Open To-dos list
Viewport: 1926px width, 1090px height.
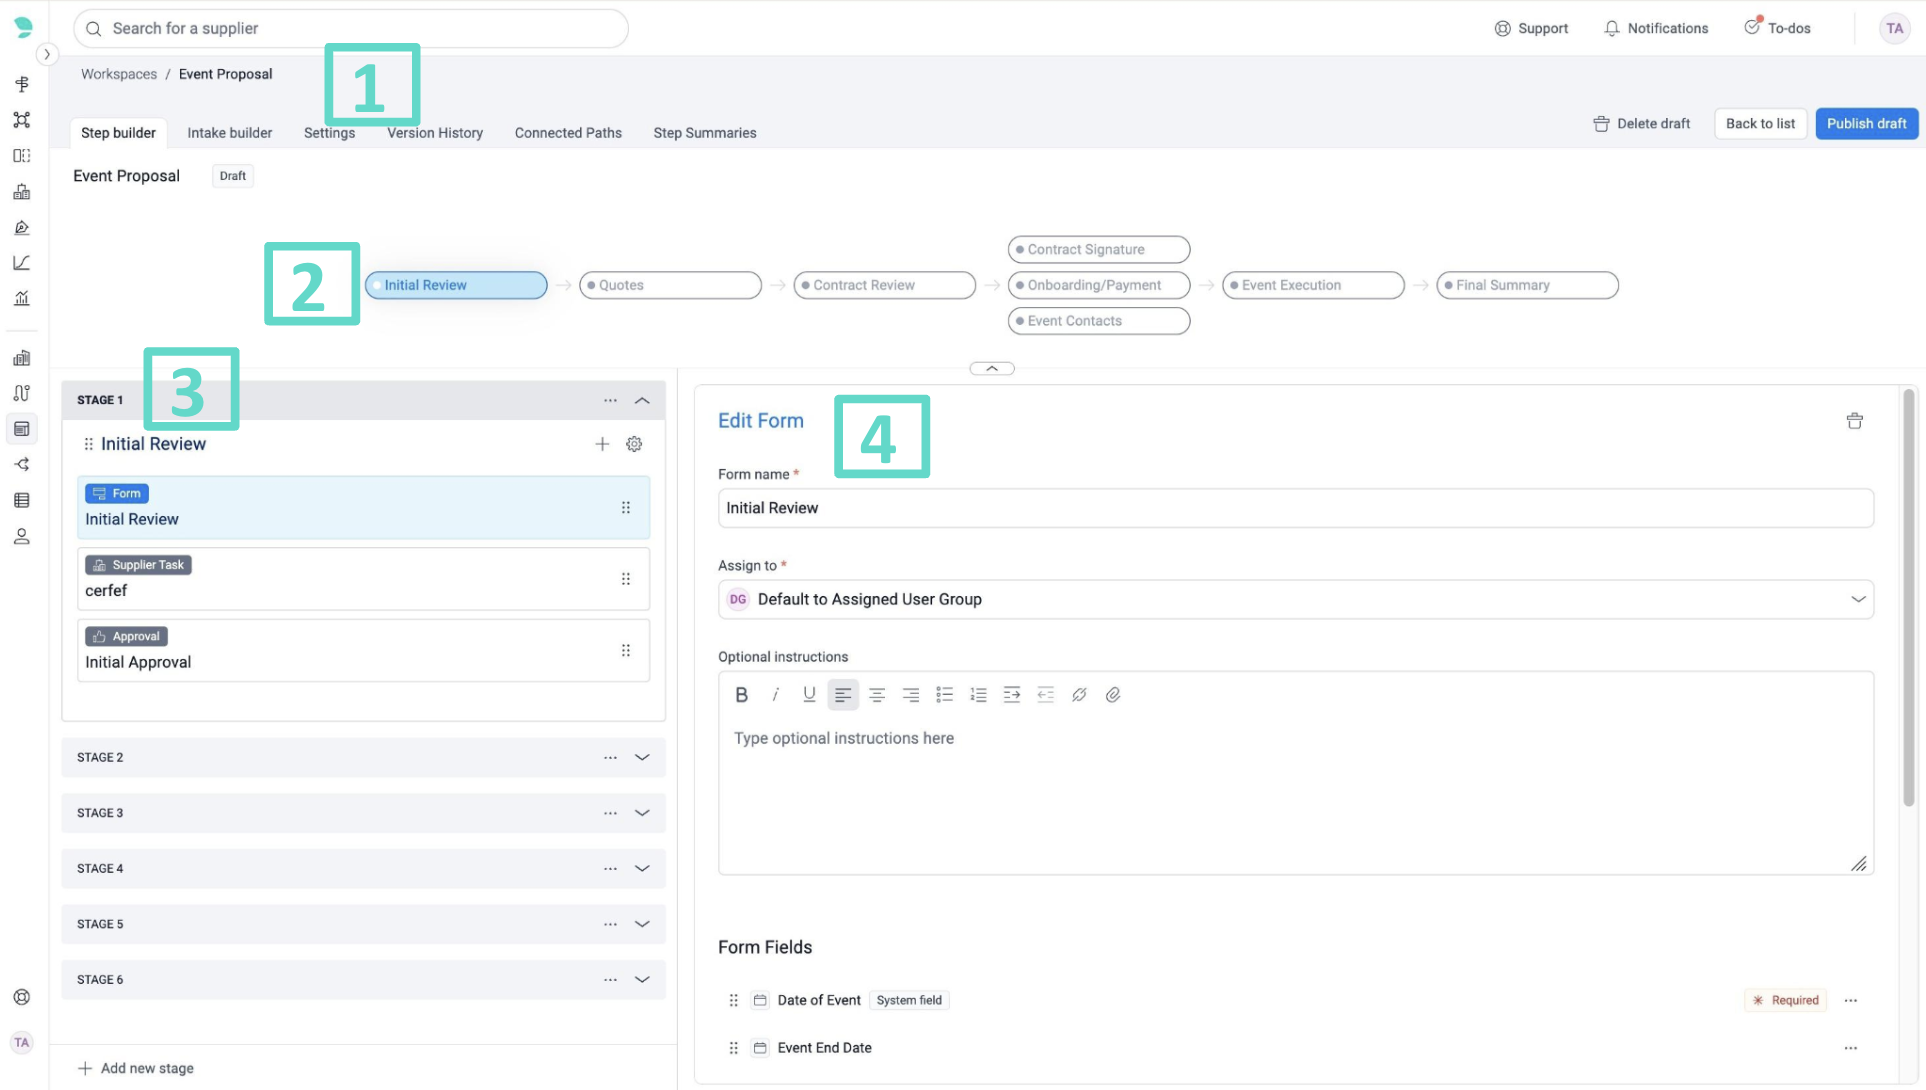click(x=1777, y=28)
